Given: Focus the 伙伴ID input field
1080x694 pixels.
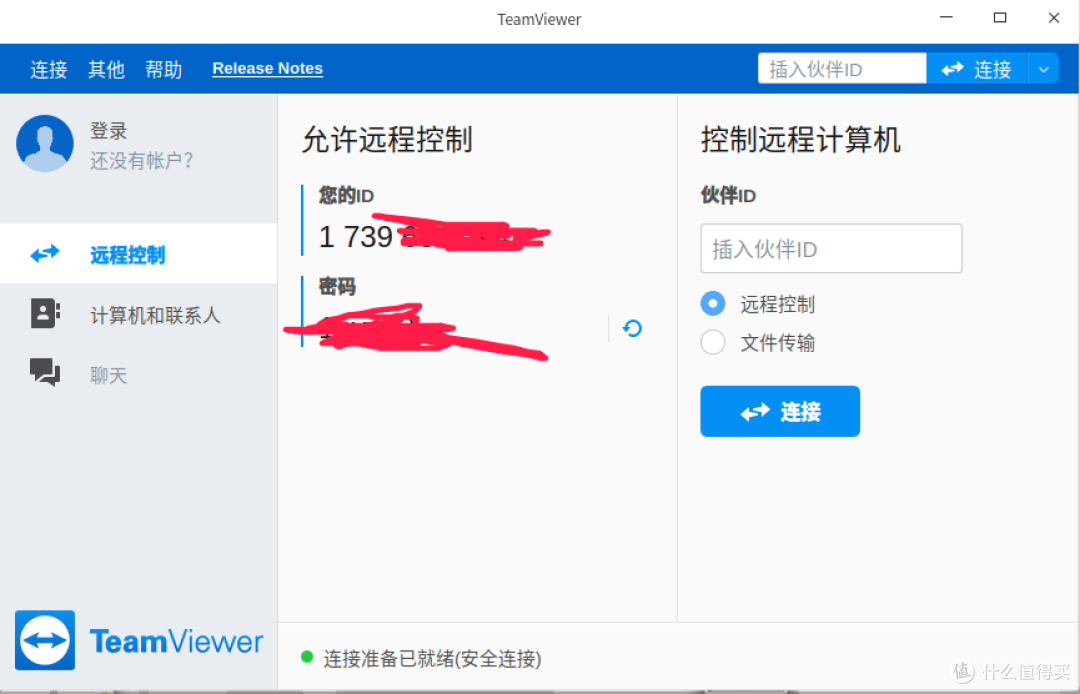Looking at the screenshot, I should pos(831,249).
